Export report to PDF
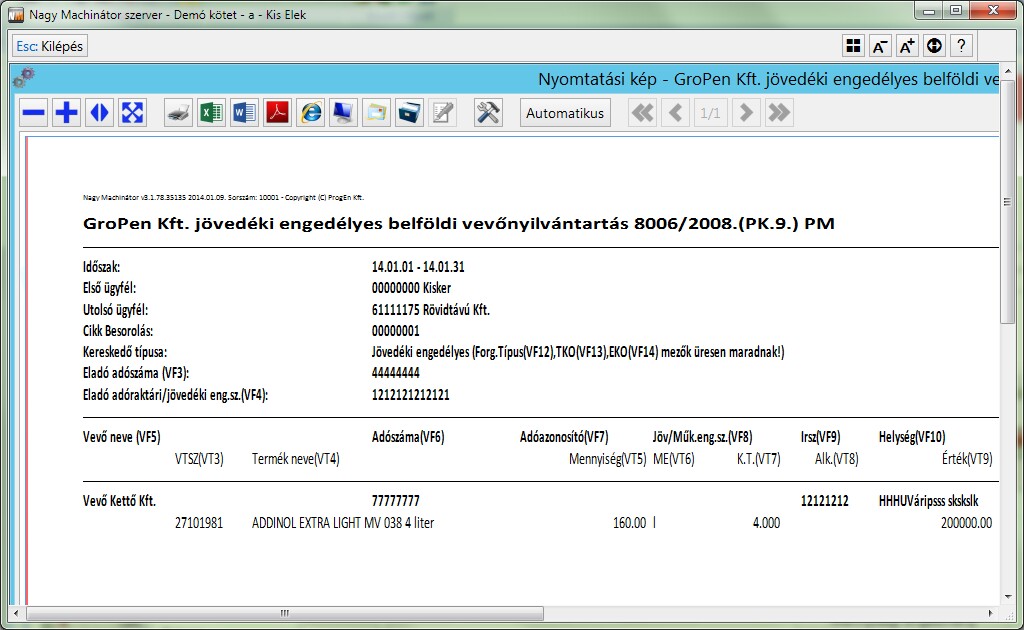Screen dimensions: 1024x630 click(277, 113)
